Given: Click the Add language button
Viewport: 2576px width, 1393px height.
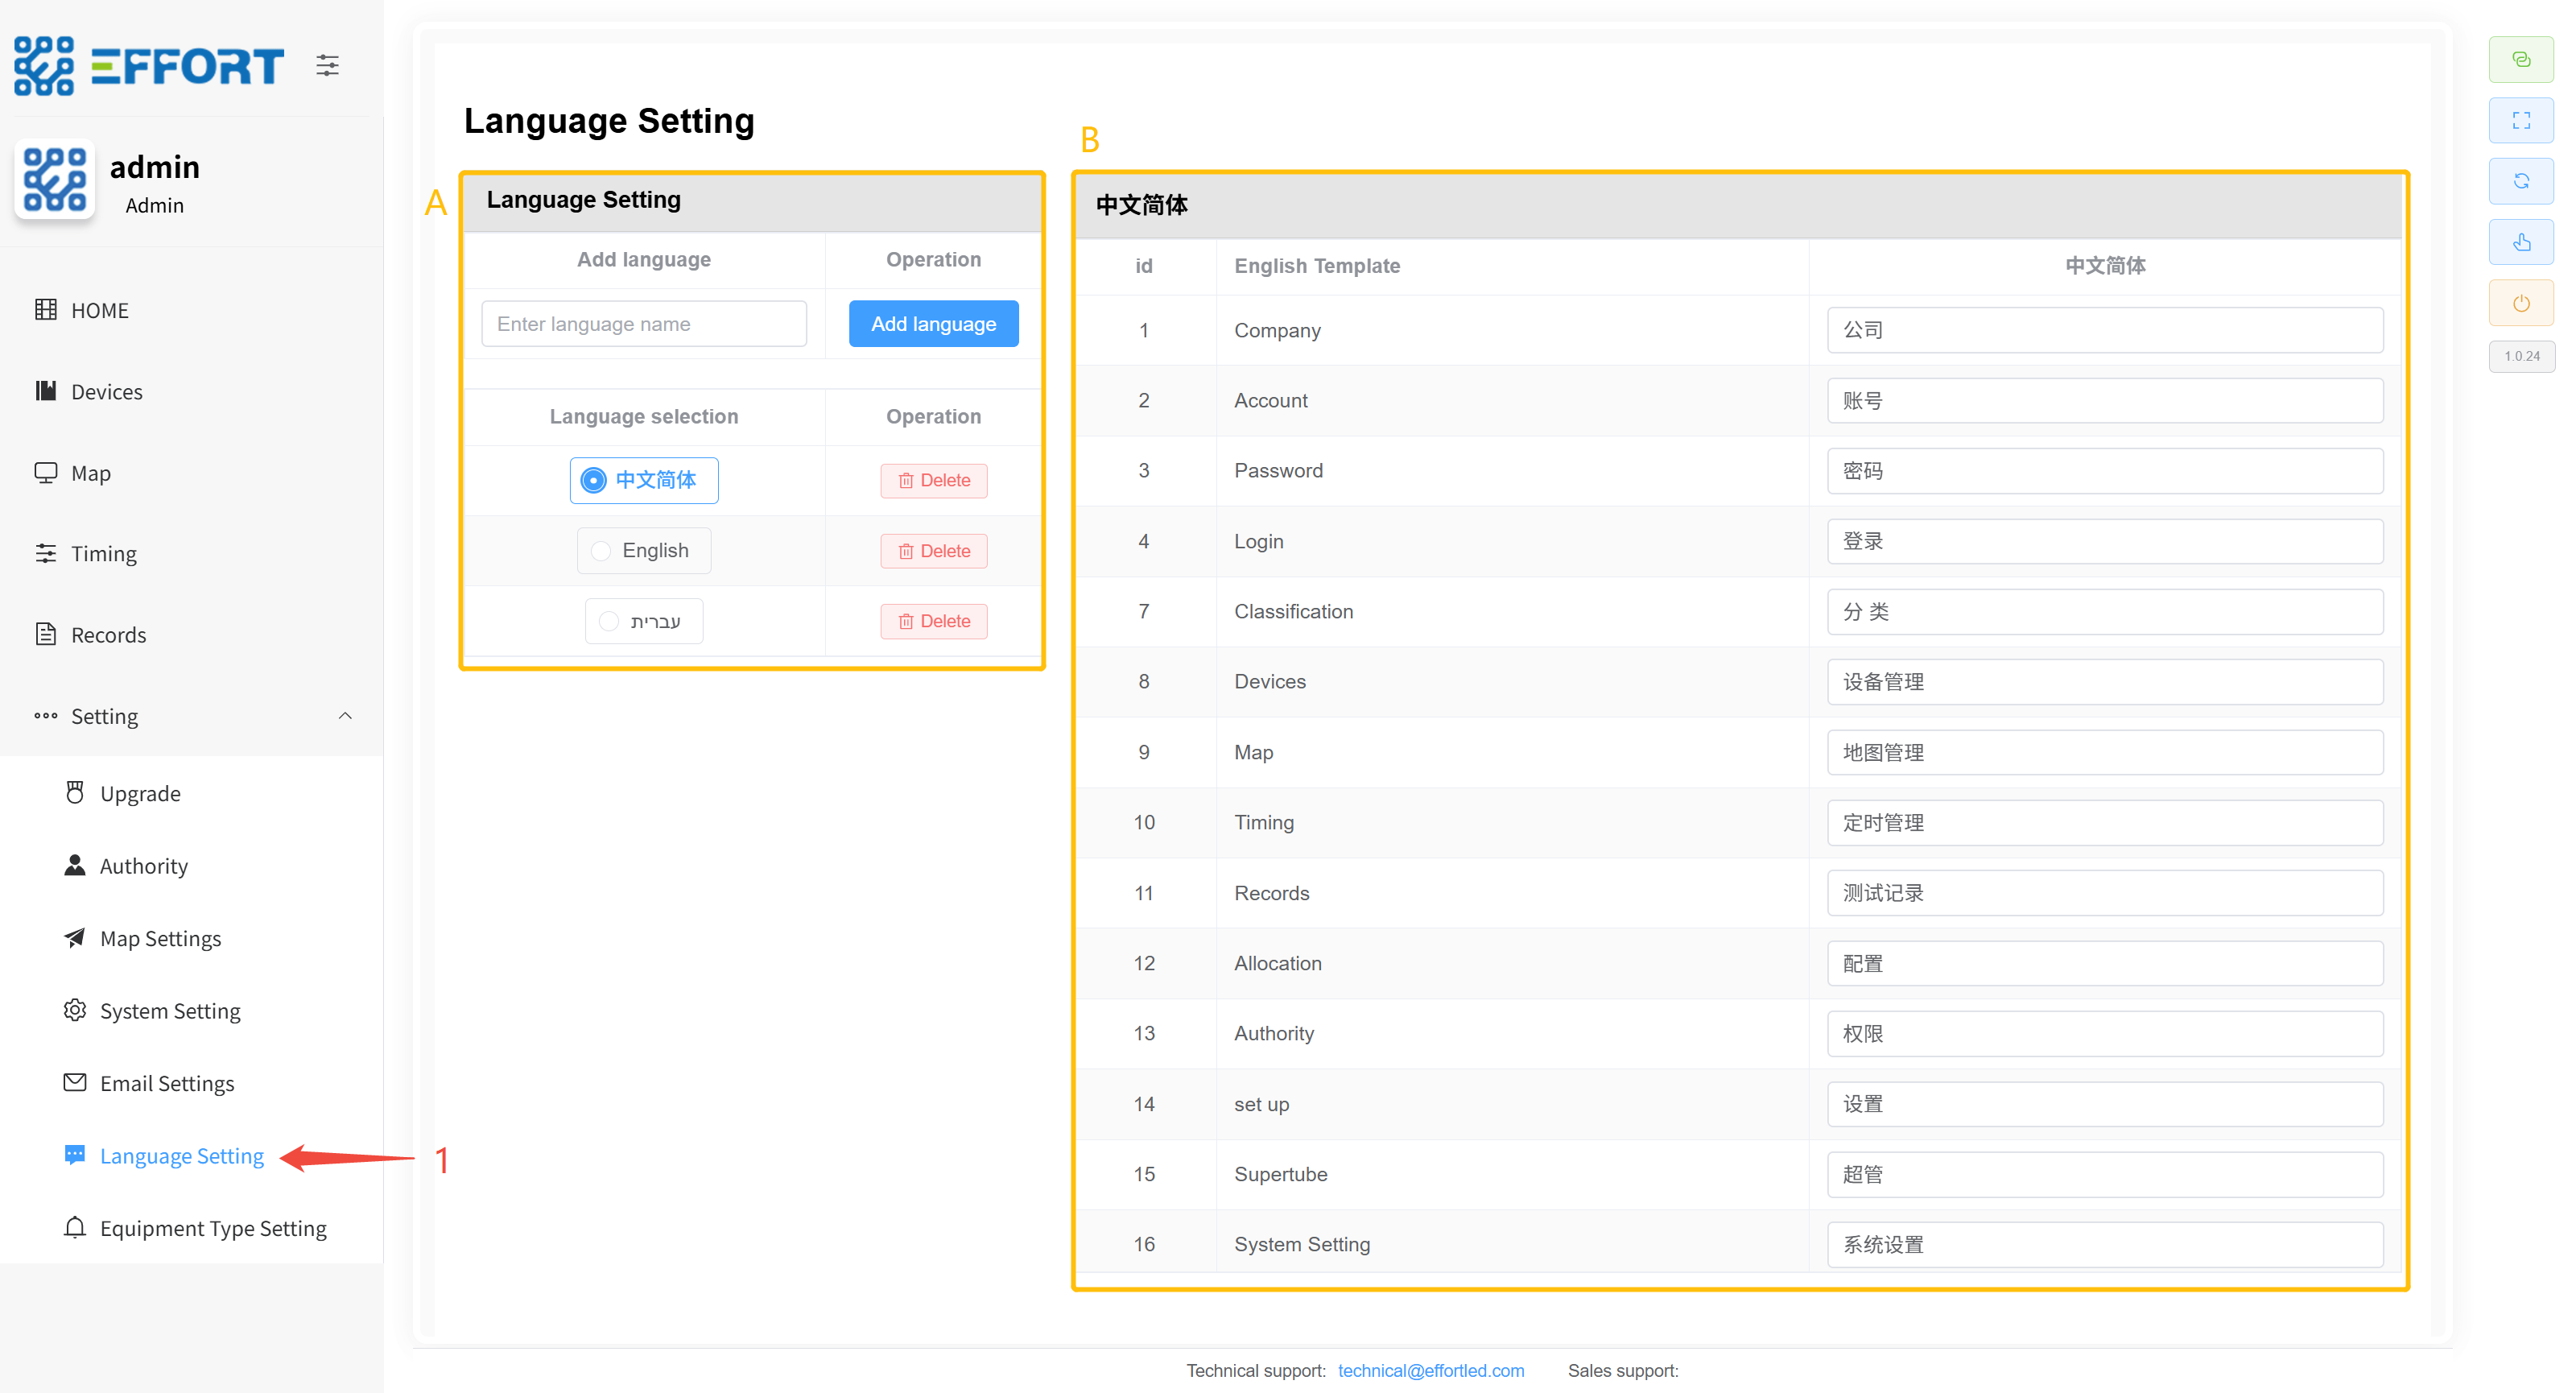Looking at the screenshot, I should (932, 324).
